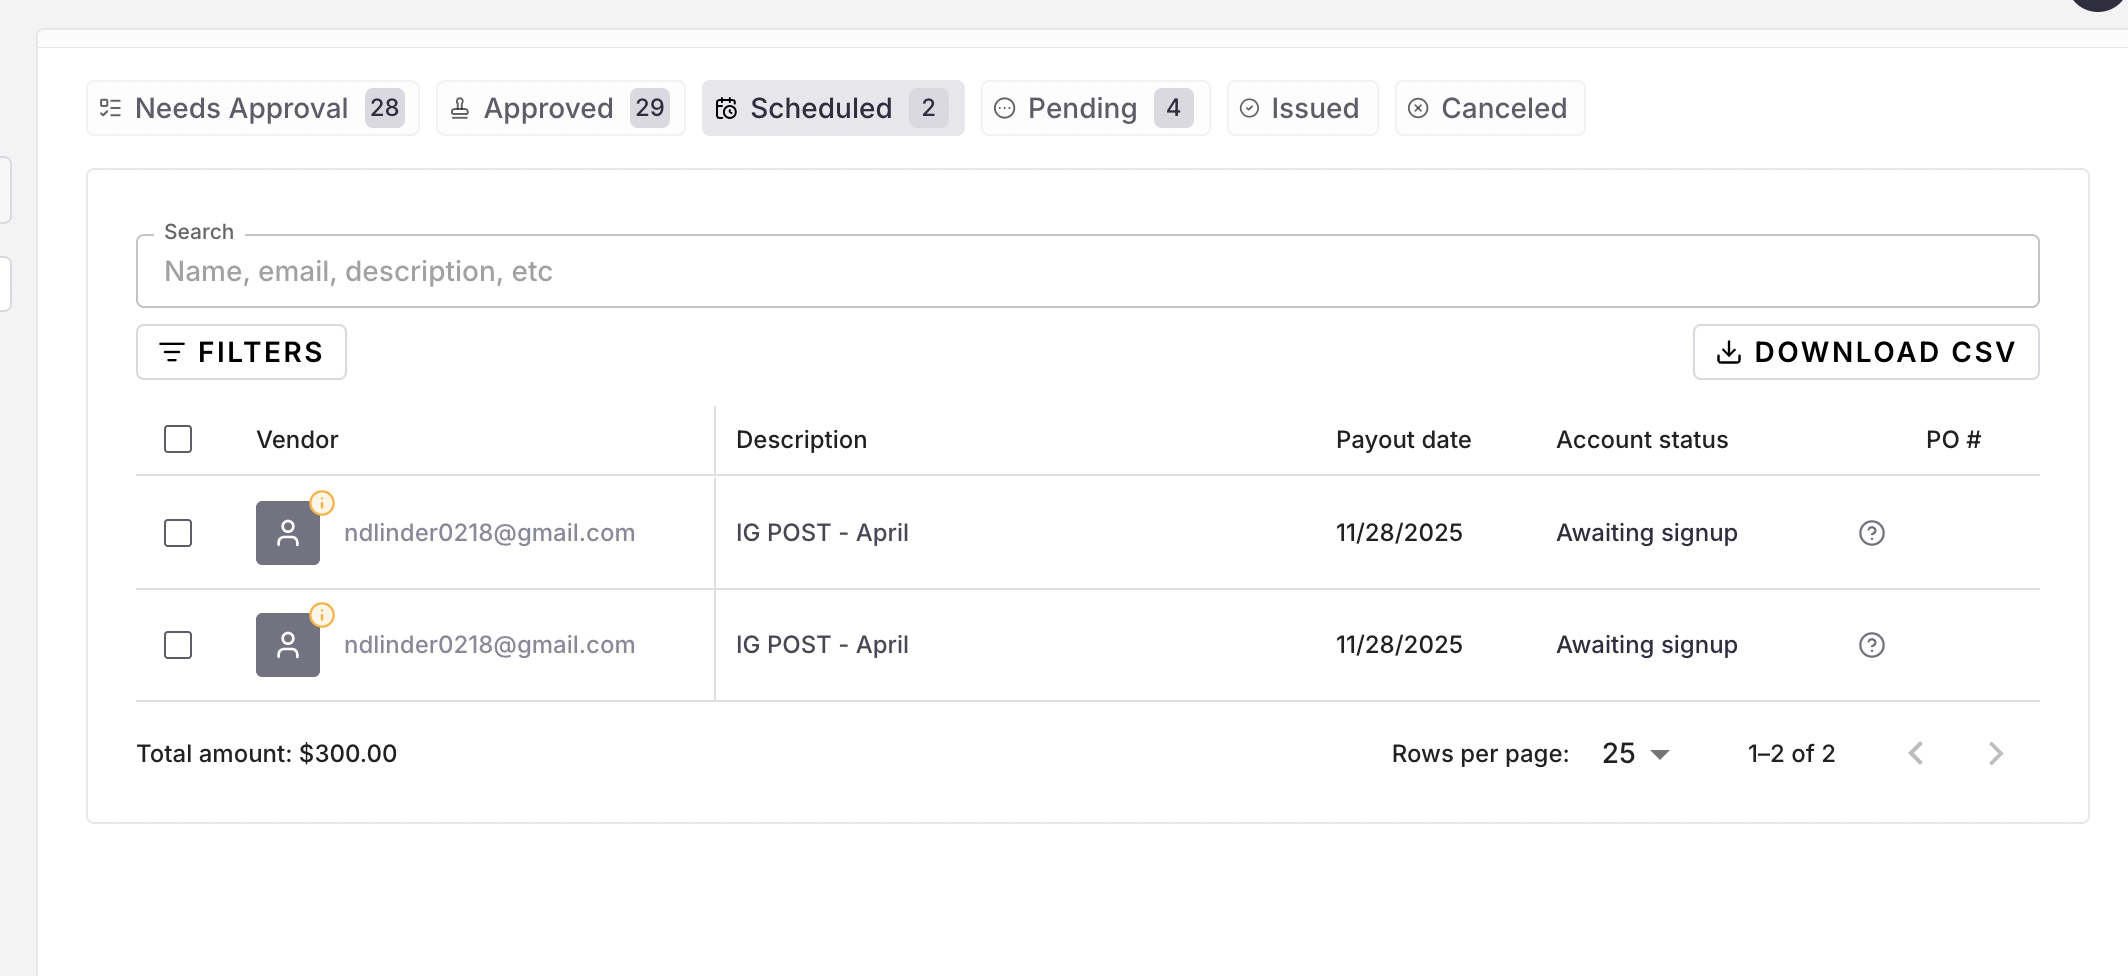This screenshot has height=976, width=2128.
Task: Open the FILTERS panel
Action: point(241,352)
